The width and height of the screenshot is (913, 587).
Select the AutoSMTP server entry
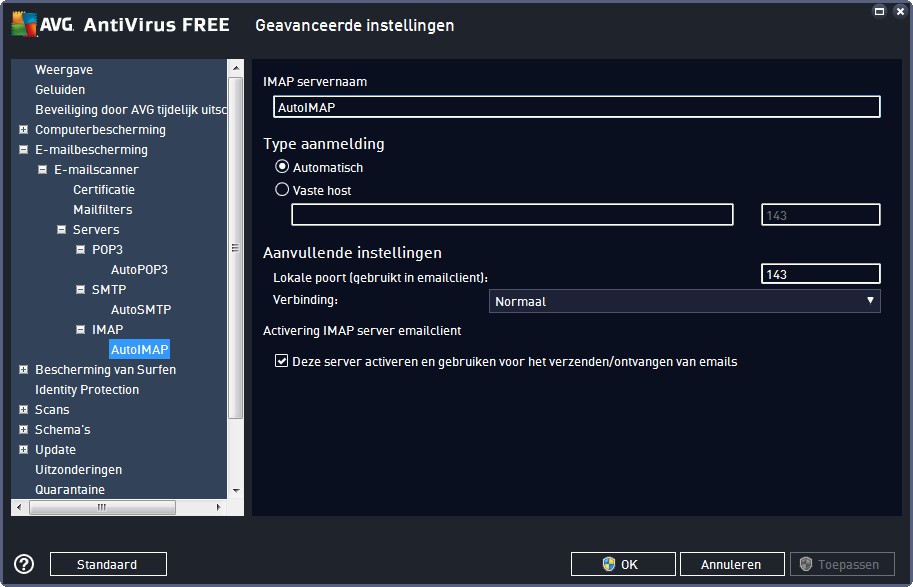coord(141,309)
